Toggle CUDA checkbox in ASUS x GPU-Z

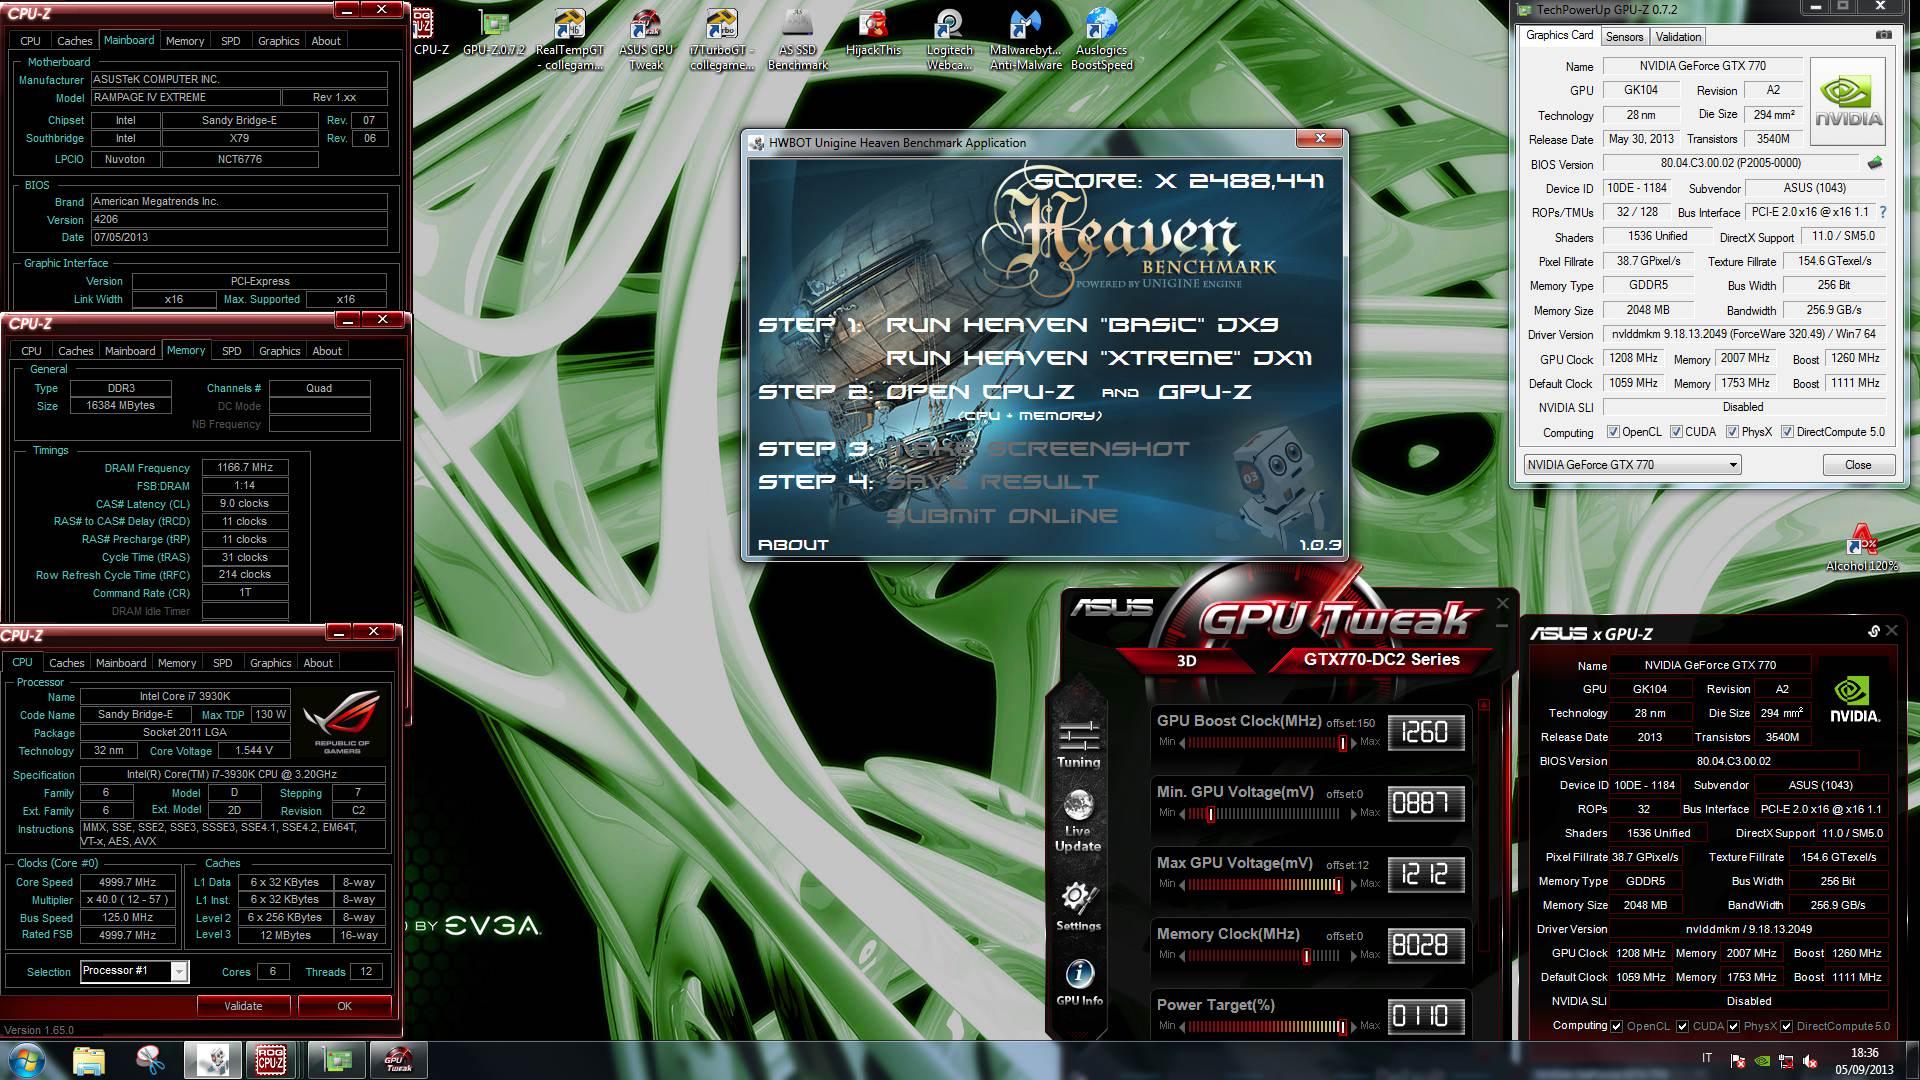(x=1682, y=1026)
